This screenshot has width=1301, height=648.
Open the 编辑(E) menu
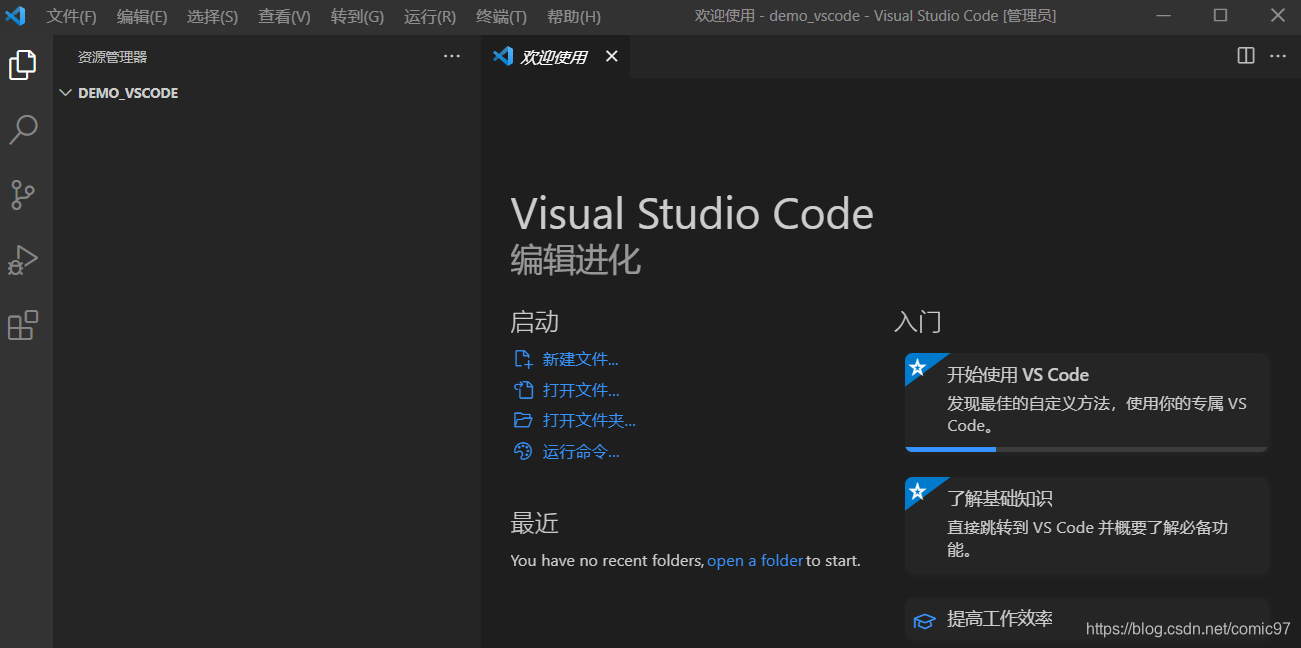pyautogui.click(x=142, y=16)
